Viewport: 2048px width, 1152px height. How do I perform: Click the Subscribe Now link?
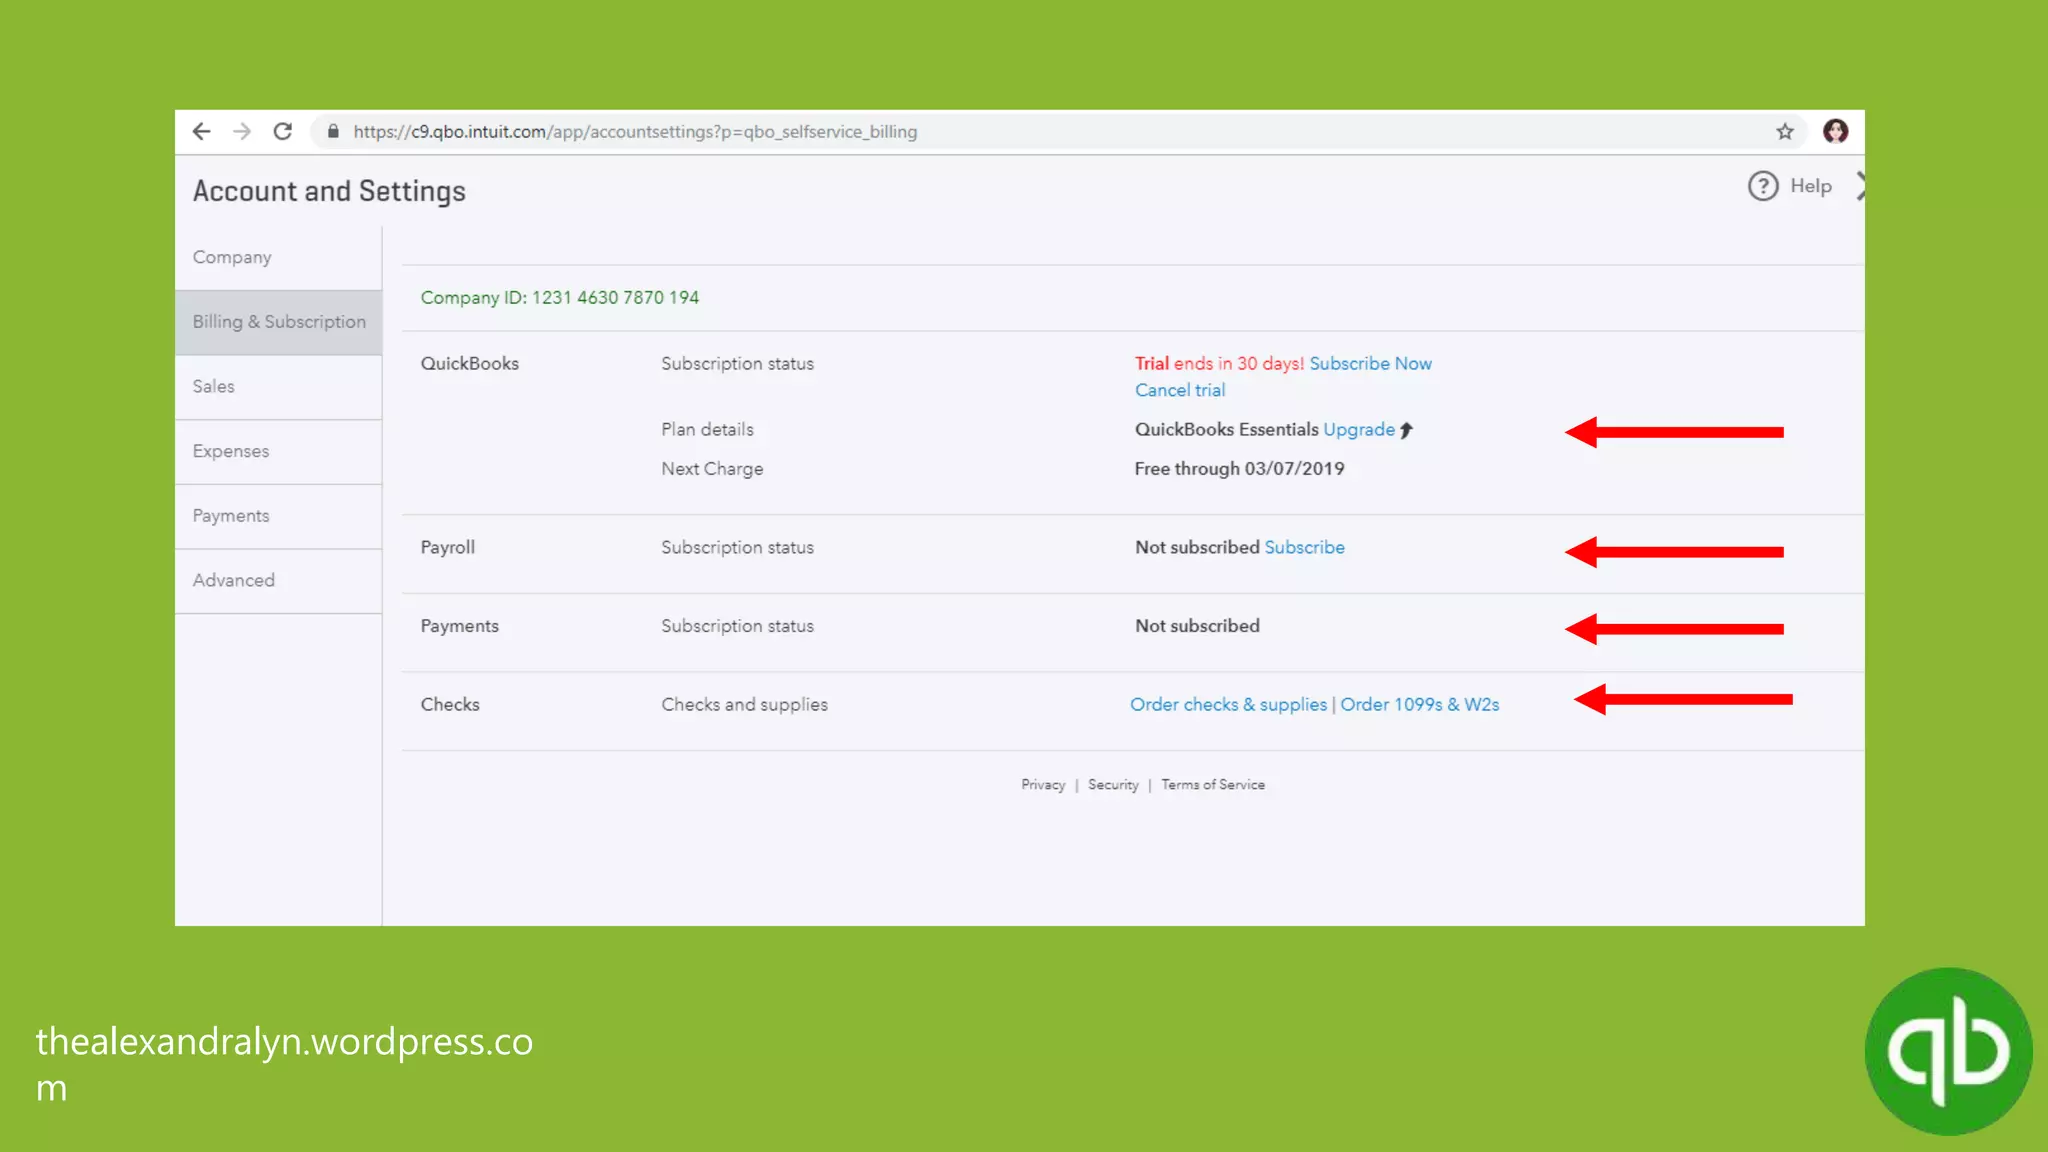click(1370, 364)
